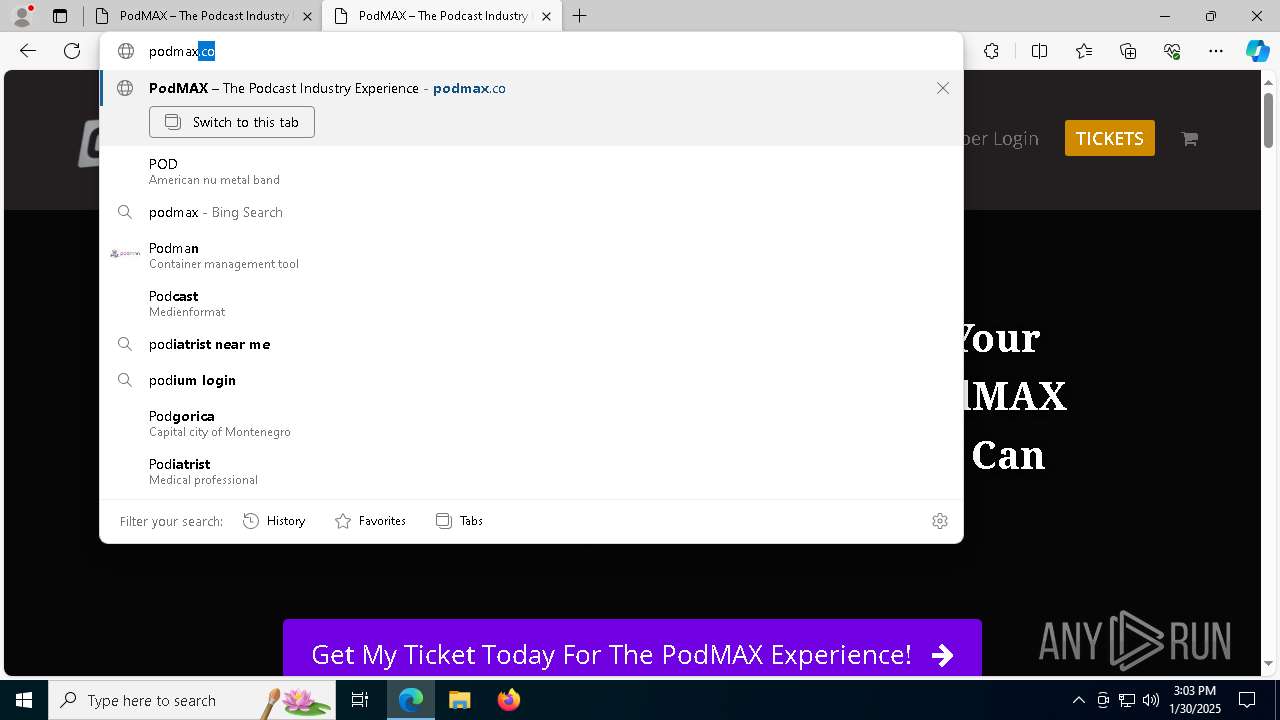
Task: Open Settings and more ellipsis
Action: click(x=1216, y=51)
